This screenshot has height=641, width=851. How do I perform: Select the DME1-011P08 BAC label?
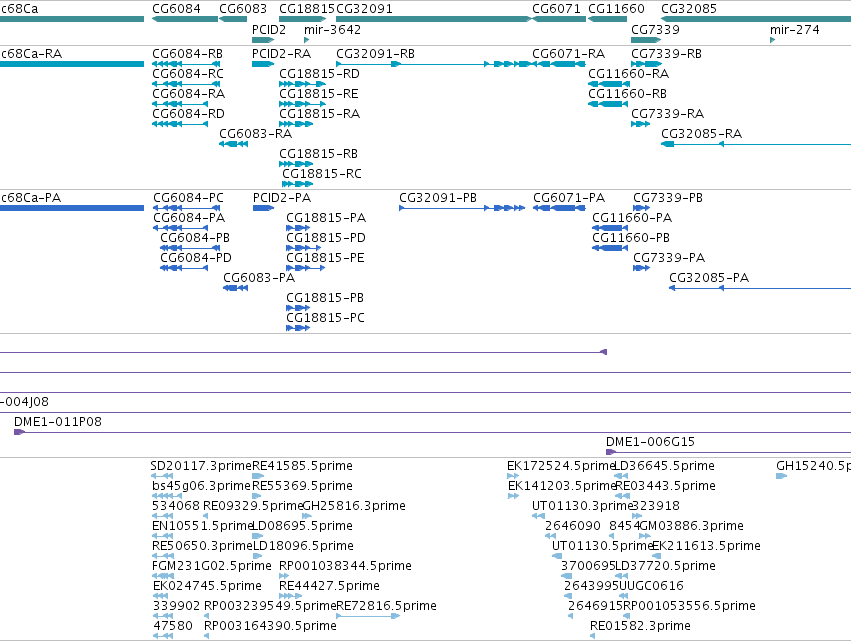click(x=58, y=422)
